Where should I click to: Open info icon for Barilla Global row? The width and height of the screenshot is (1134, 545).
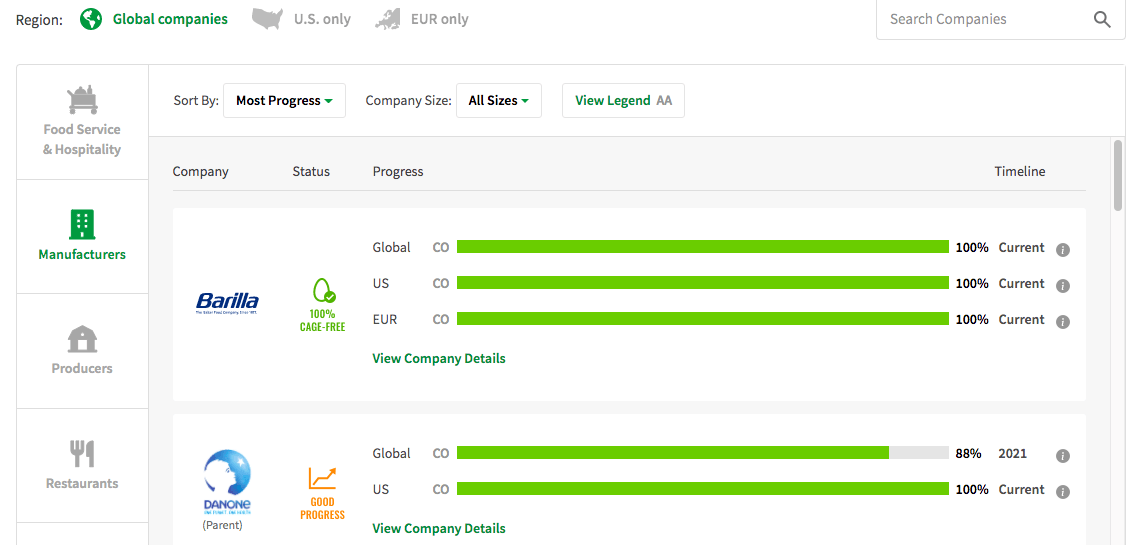[x=1062, y=250]
